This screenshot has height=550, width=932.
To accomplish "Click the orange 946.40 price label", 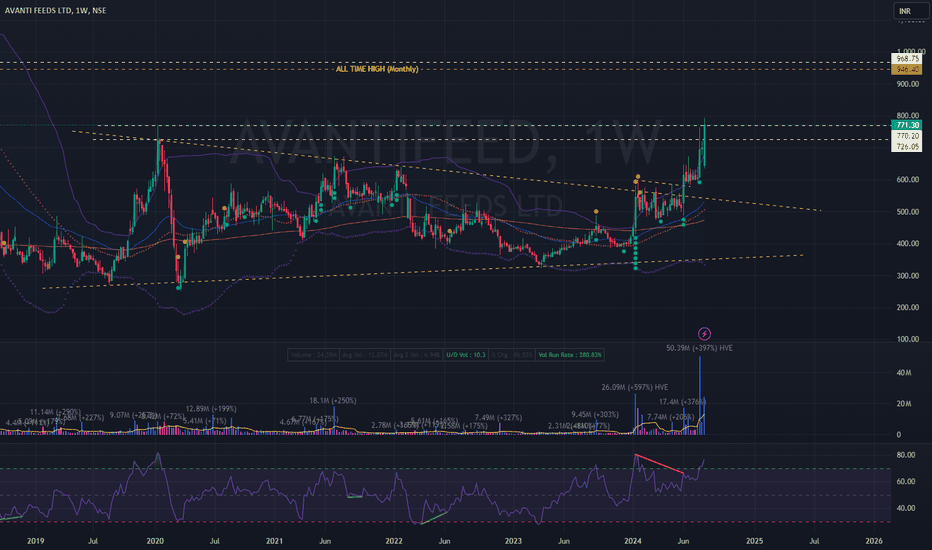I will point(907,70).
